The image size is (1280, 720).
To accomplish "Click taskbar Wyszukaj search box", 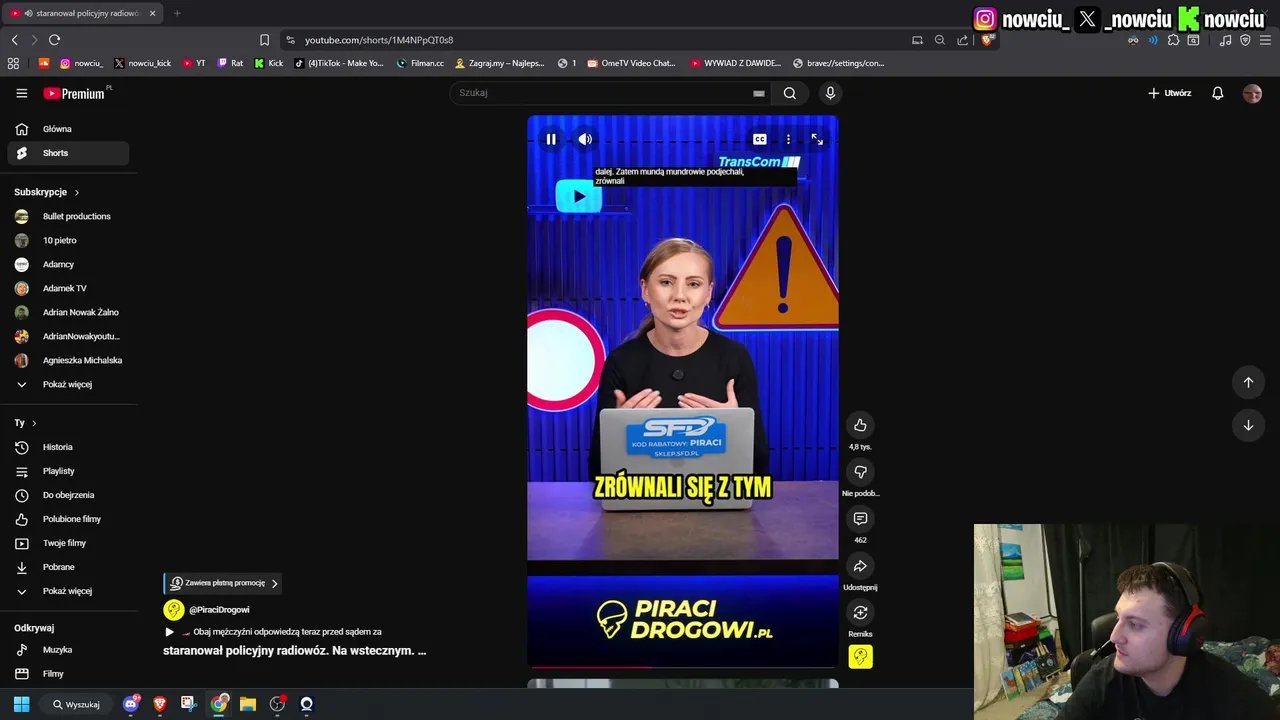I will click(x=76, y=704).
